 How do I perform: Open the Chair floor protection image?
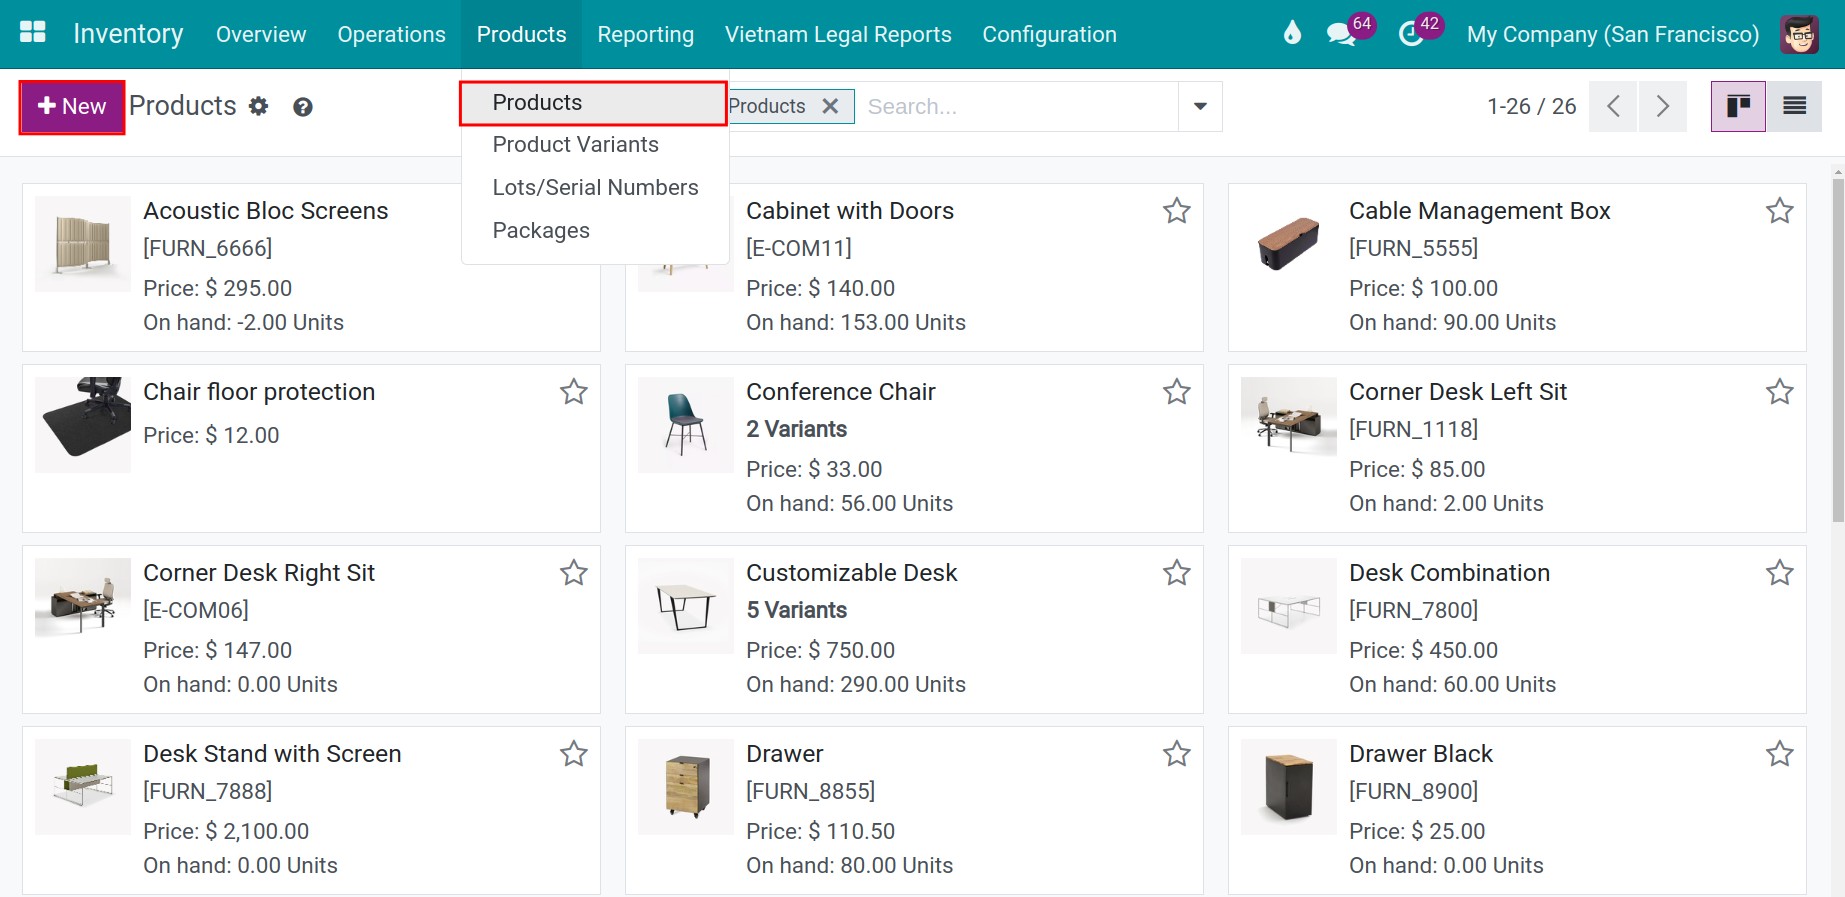click(x=83, y=425)
